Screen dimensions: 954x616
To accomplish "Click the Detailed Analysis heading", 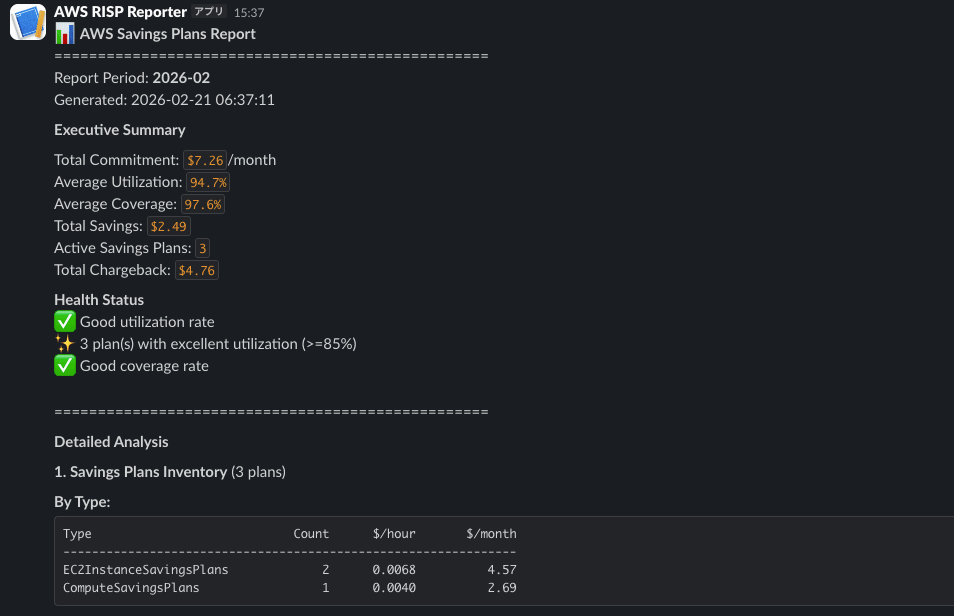I will tap(111, 442).
